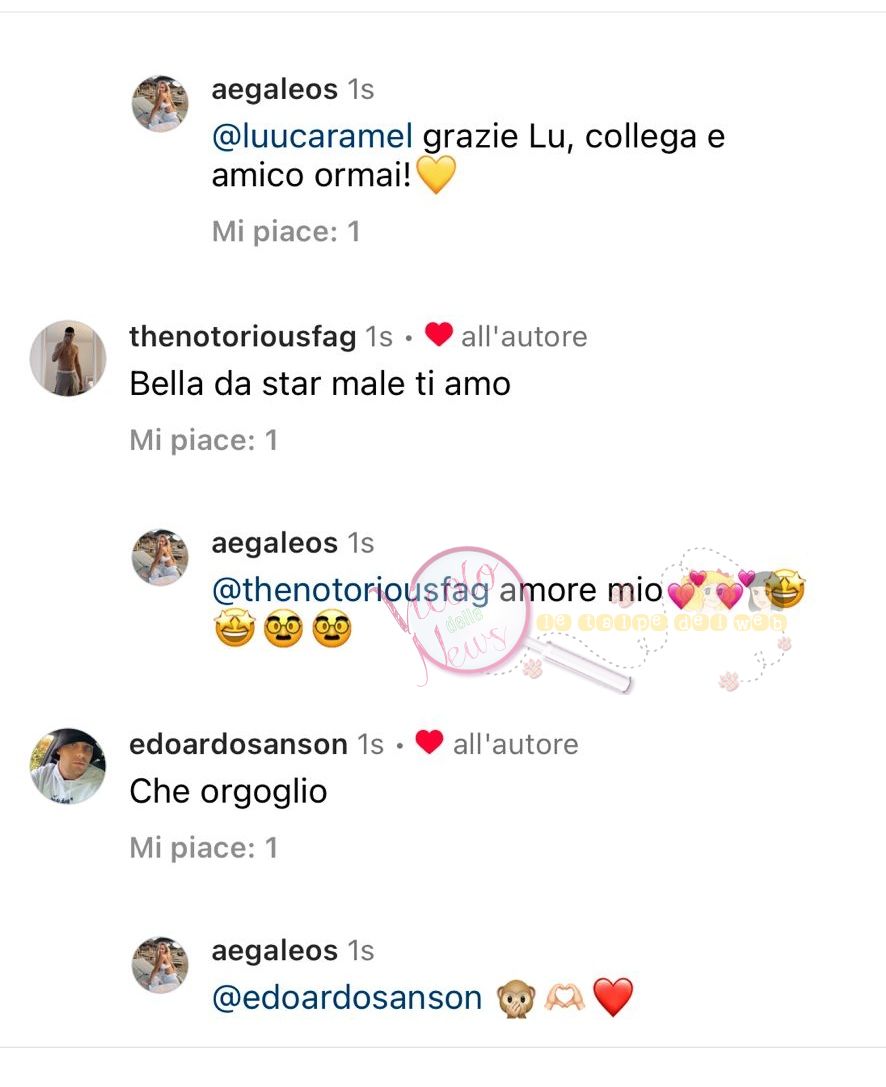Click the red heart beside thenotoriousfag comment
886x1087 pixels.
pyautogui.click(x=439, y=335)
